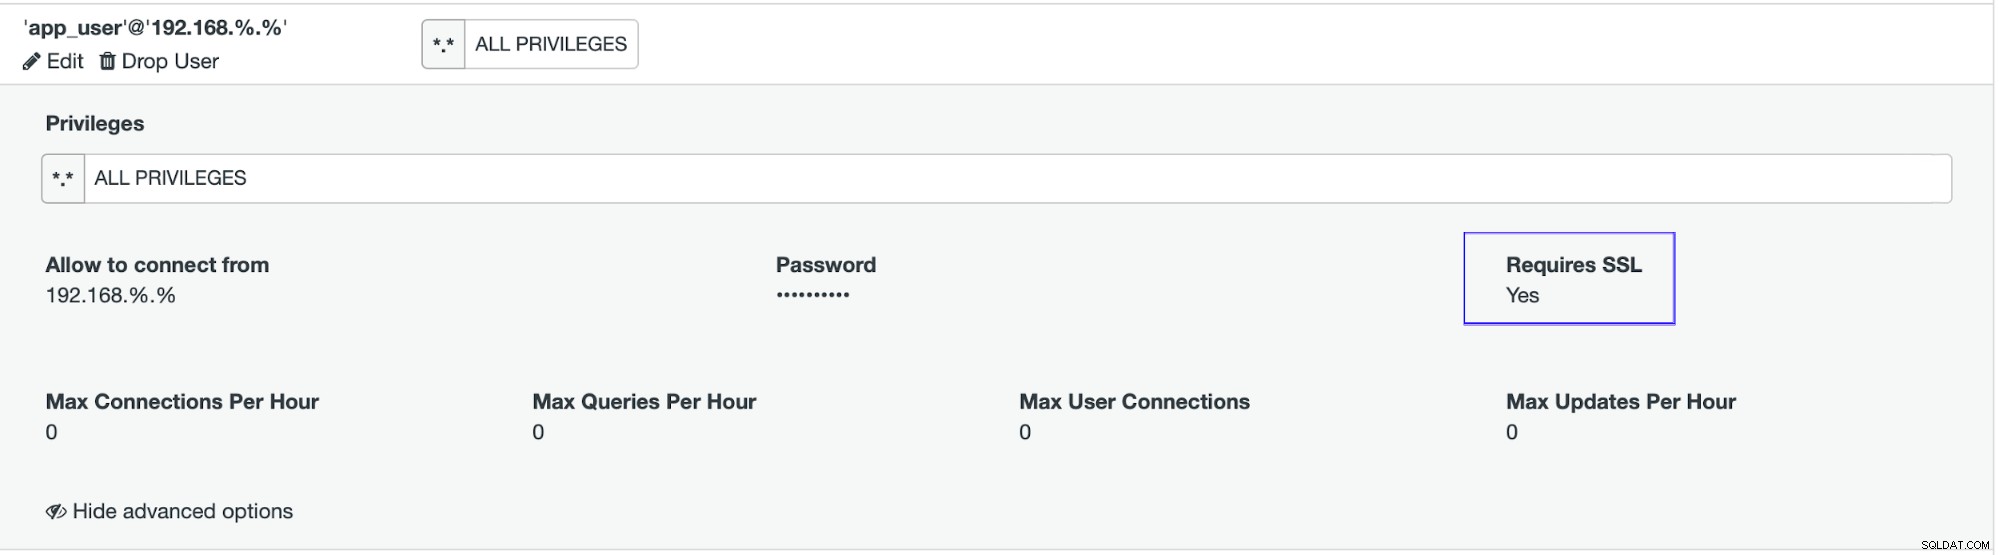Viewport: 1999px width, 555px height.
Task: Click the *.* badge in header row
Action: pos(443,45)
